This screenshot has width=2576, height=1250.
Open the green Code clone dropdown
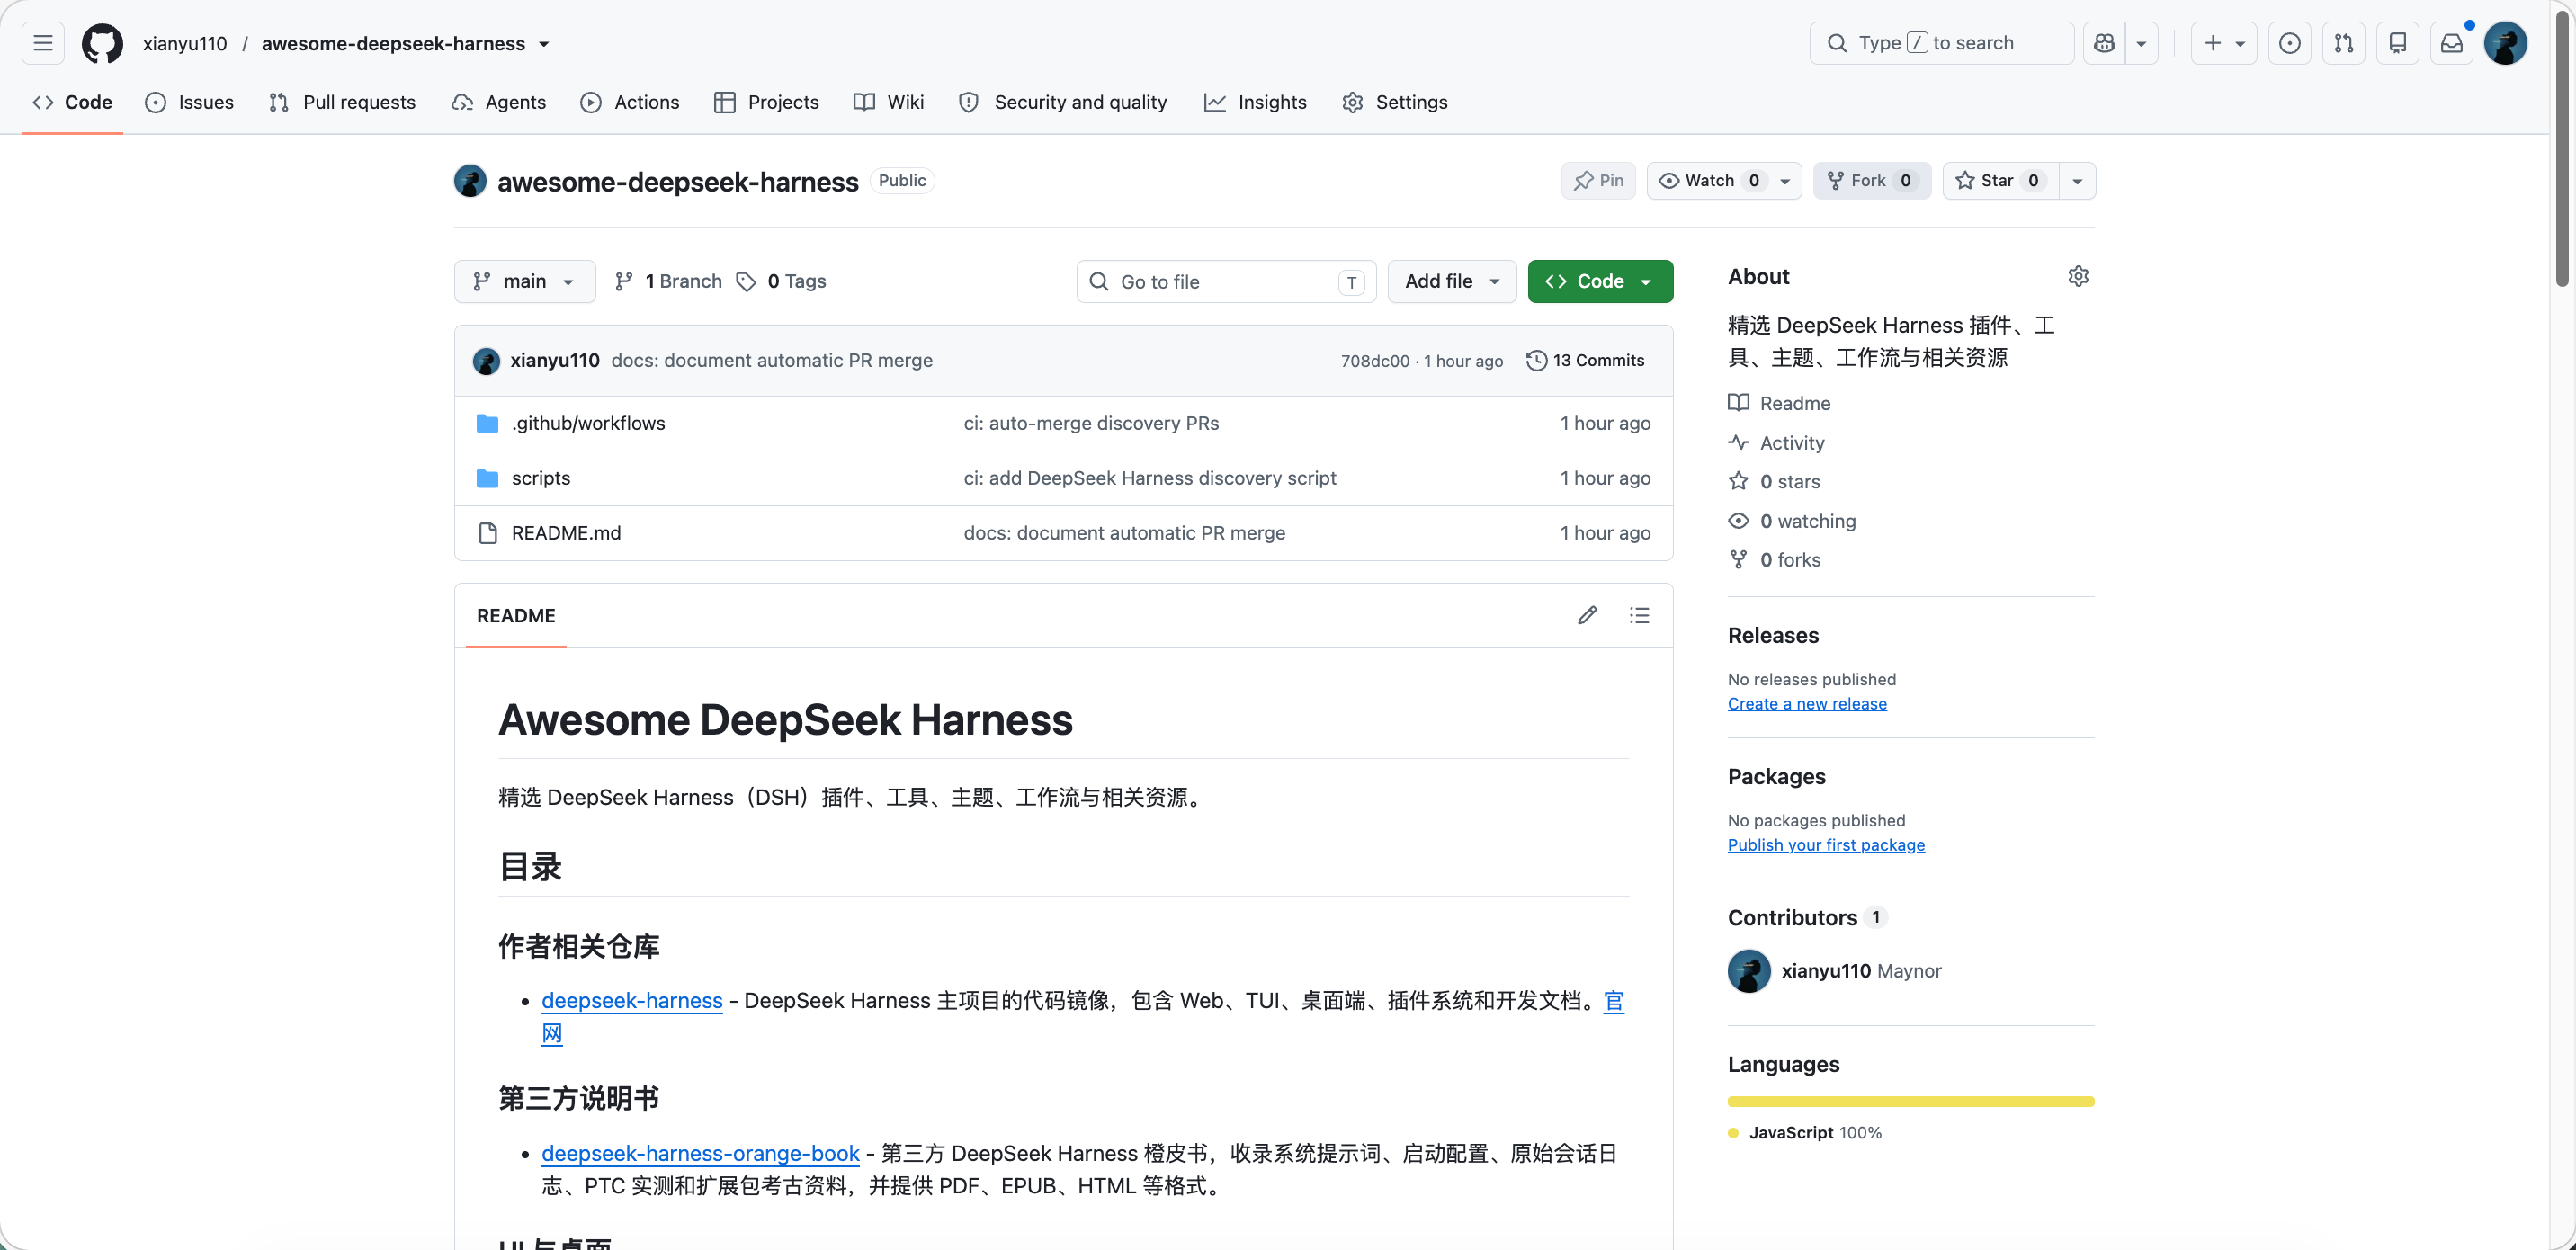(x=1600, y=281)
